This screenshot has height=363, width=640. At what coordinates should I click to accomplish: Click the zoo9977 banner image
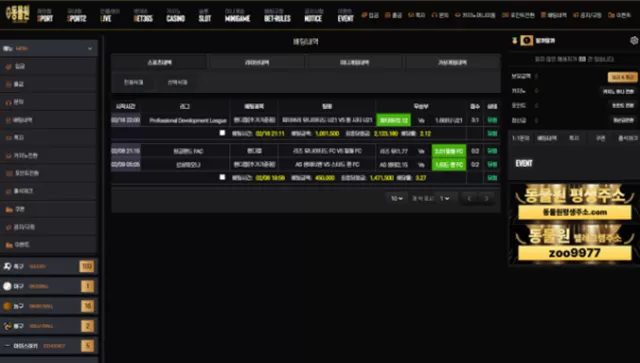pyautogui.click(x=574, y=244)
